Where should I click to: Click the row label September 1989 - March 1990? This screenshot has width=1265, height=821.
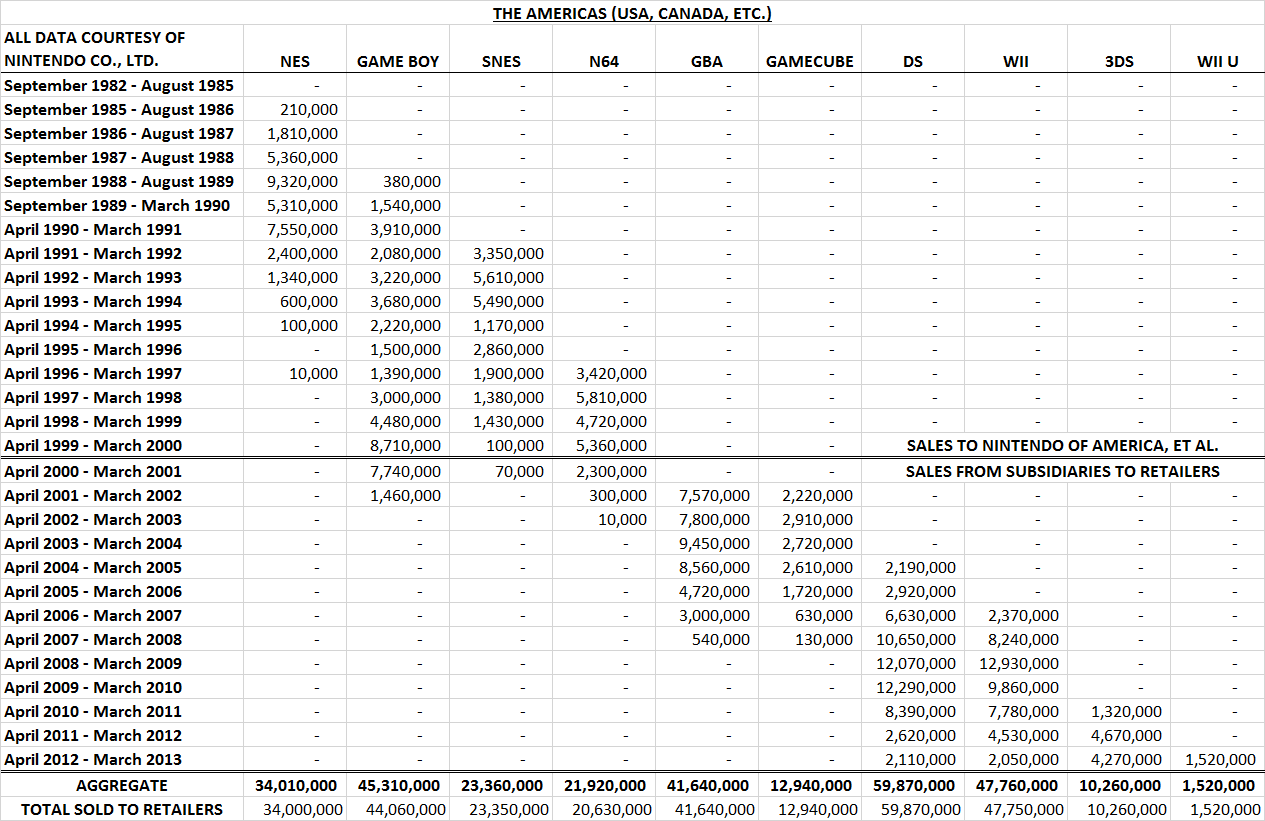point(117,205)
